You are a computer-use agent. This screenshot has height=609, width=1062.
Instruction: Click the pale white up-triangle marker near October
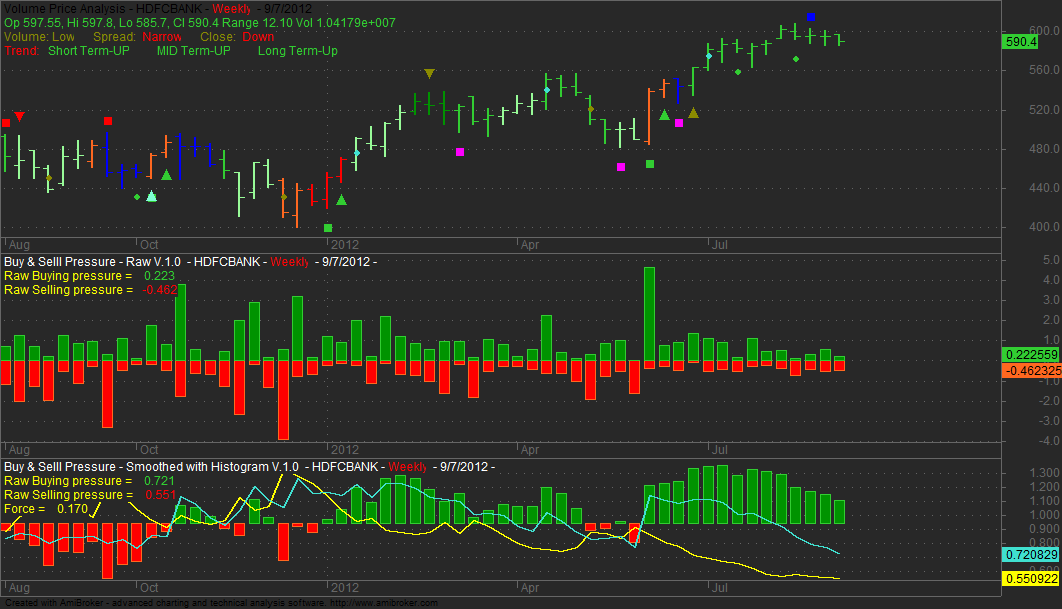coord(152,196)
